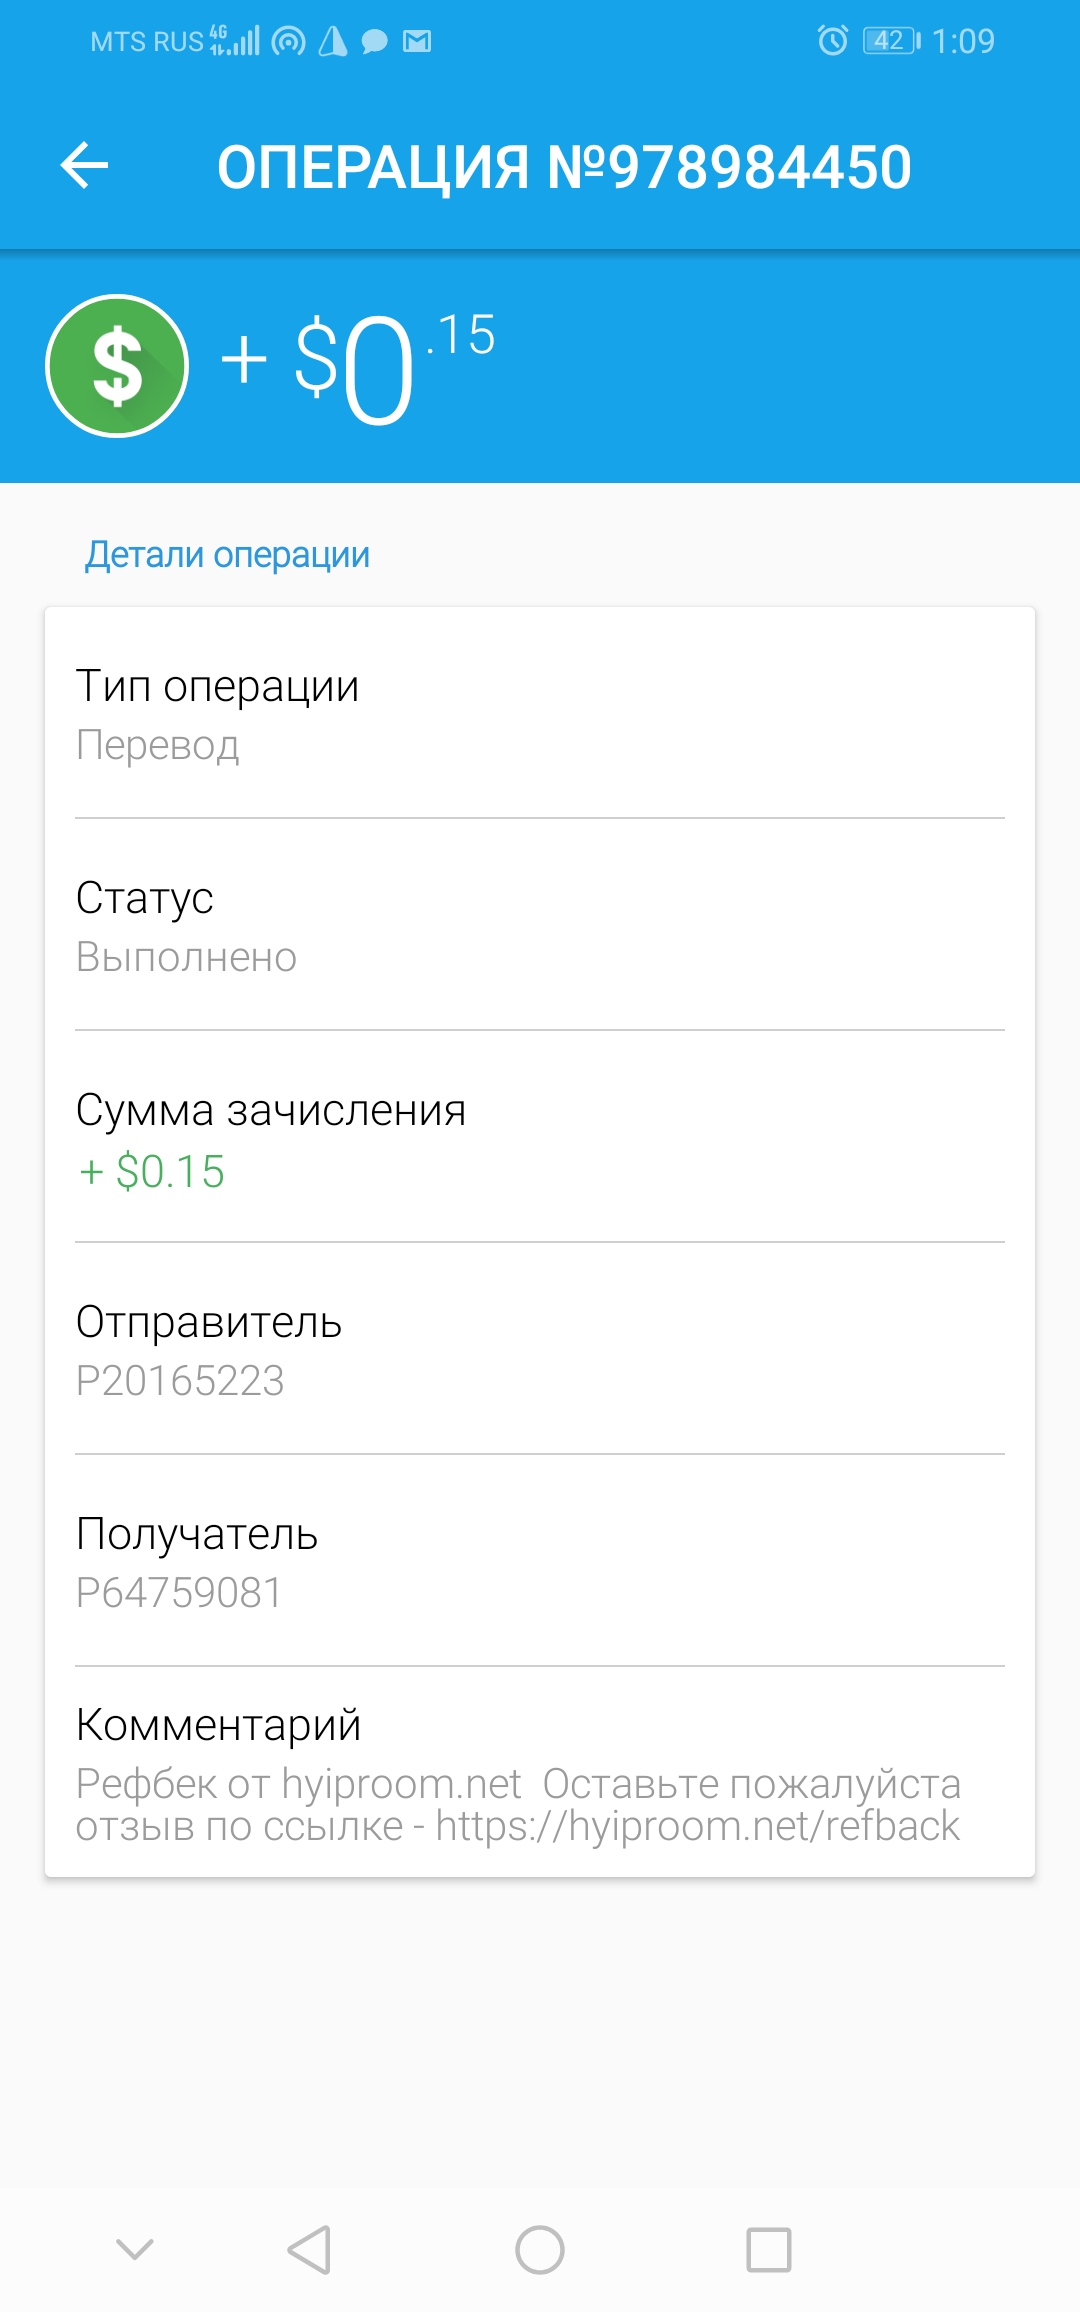The height and width of the screenshot is (2312, 1080).
Task: Tap the Android home circle button
Action: click(540, 2250)
